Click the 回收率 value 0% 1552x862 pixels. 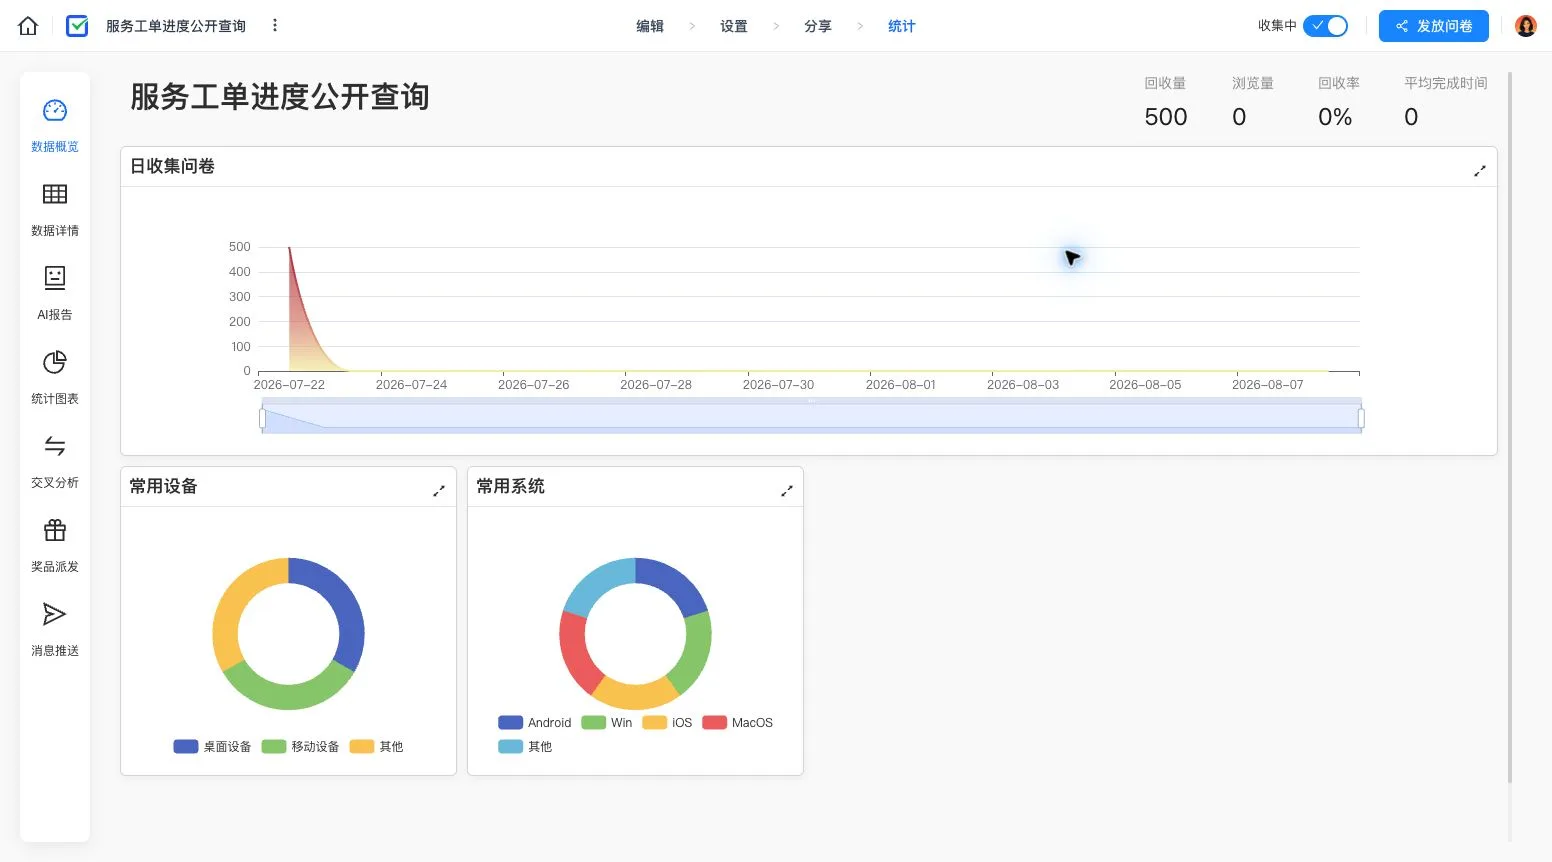1335,117
